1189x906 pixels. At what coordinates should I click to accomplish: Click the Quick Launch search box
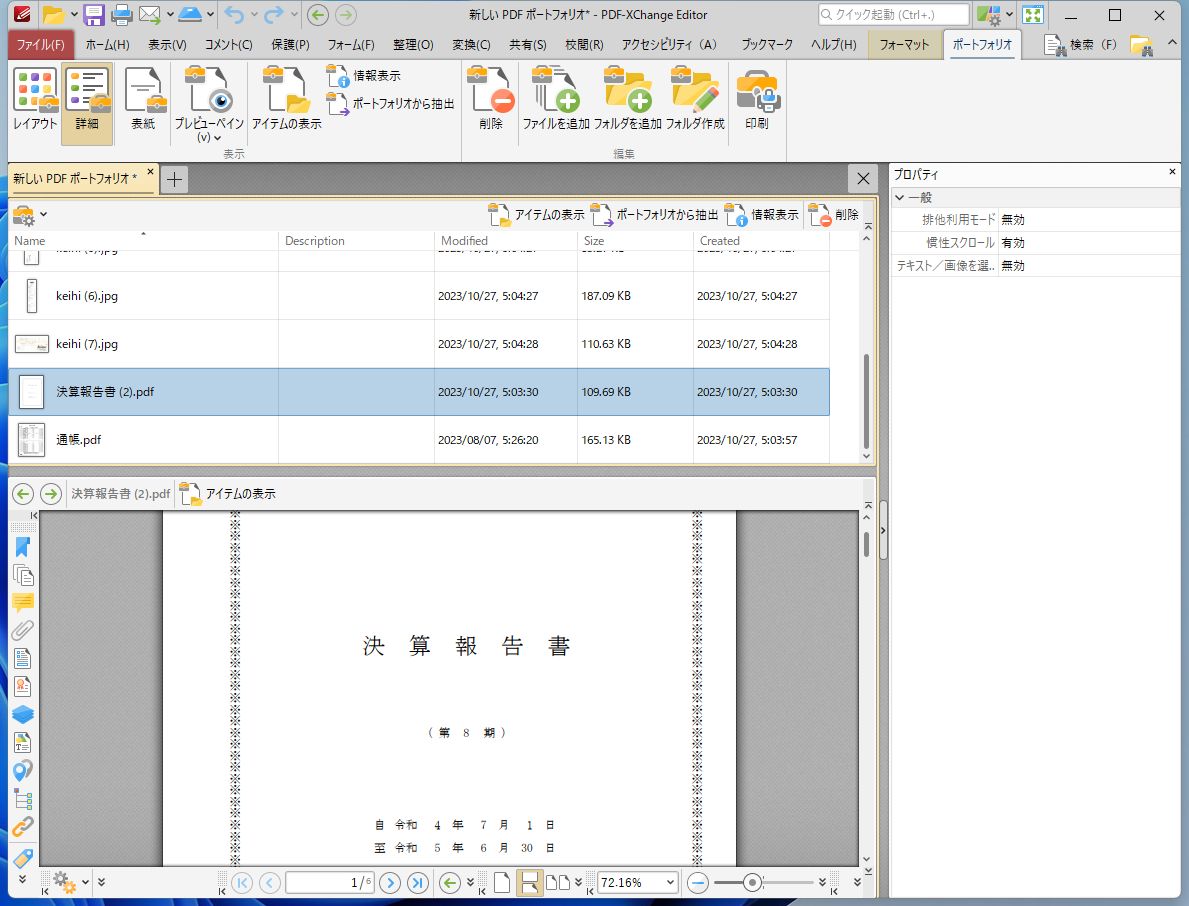(893, 14)
